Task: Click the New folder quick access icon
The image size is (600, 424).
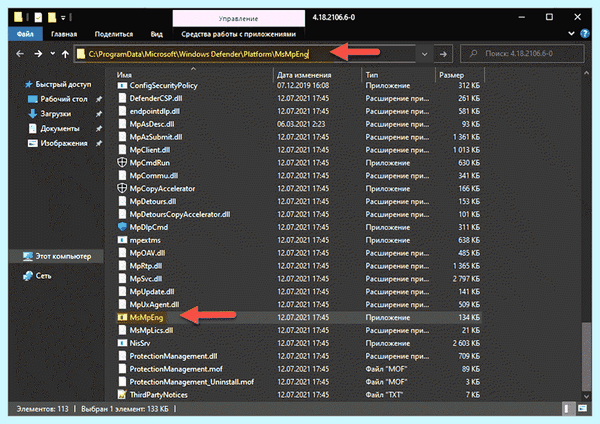Action: click(x=52, y=17)
